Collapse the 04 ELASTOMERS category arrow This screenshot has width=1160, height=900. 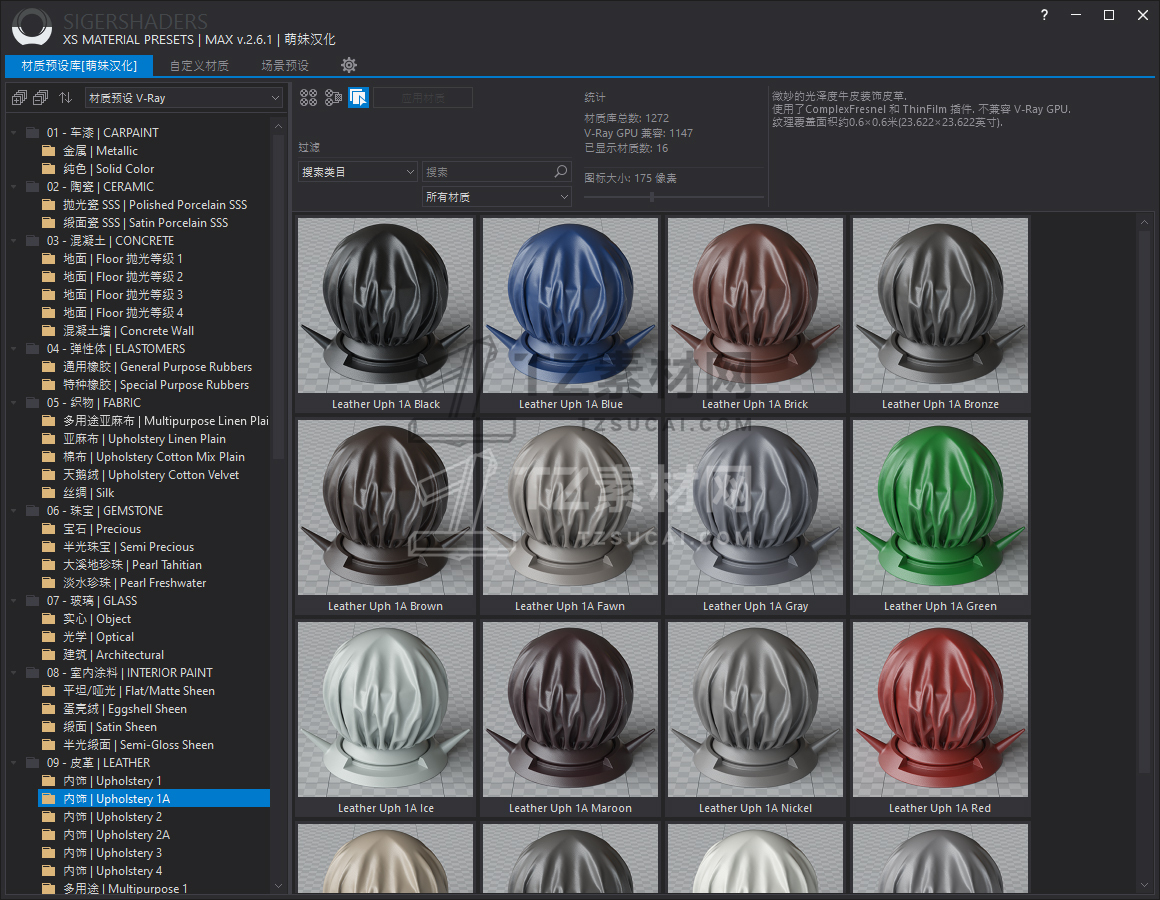(x=14, y=349)
